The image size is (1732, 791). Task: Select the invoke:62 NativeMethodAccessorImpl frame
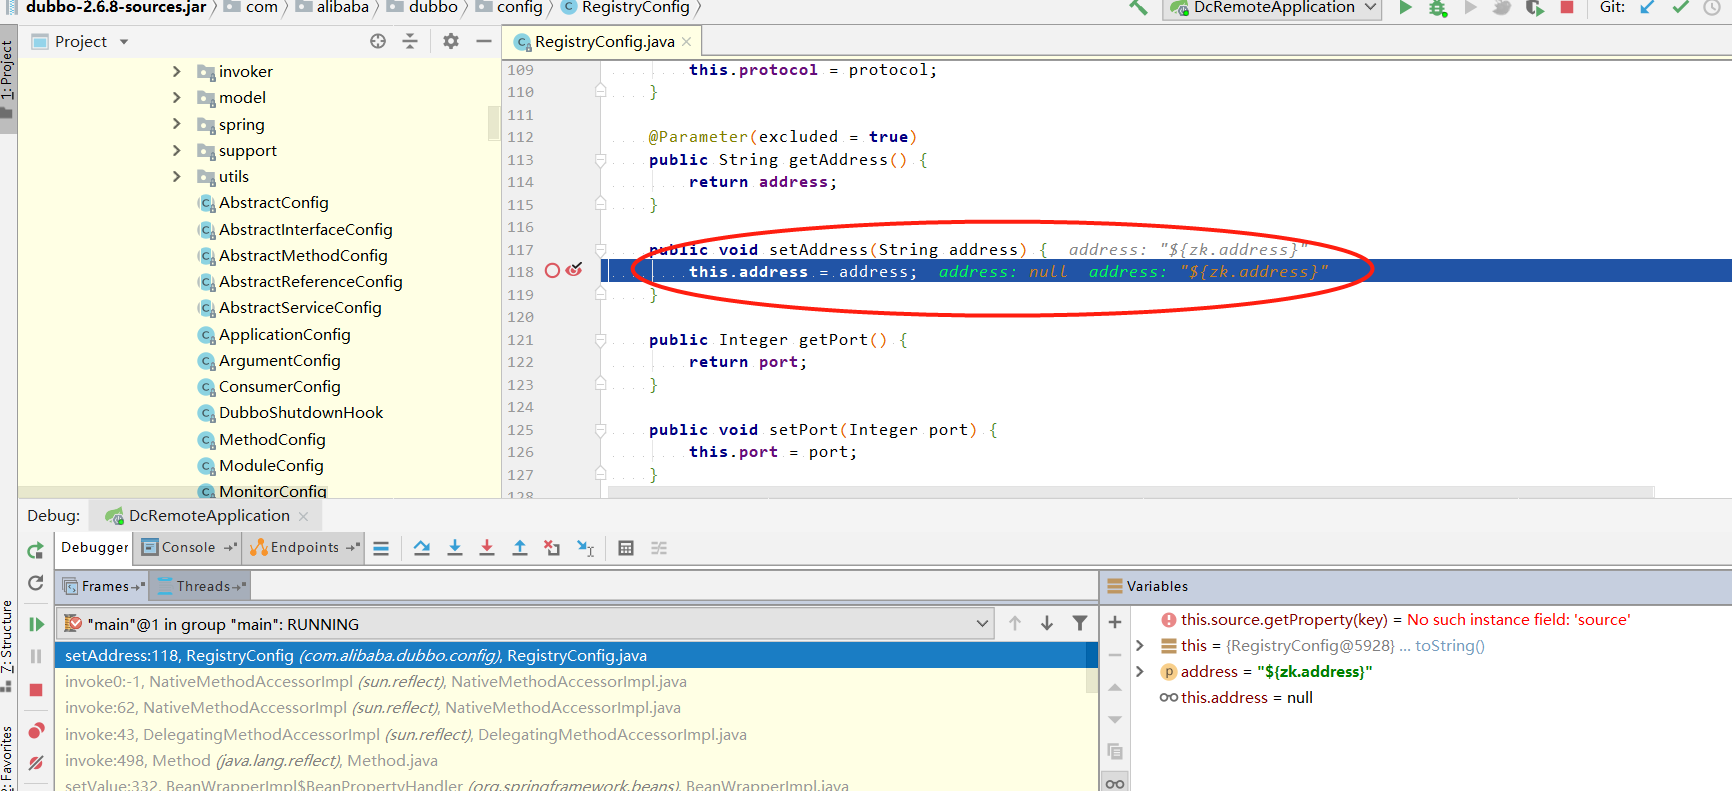point(373,708)
